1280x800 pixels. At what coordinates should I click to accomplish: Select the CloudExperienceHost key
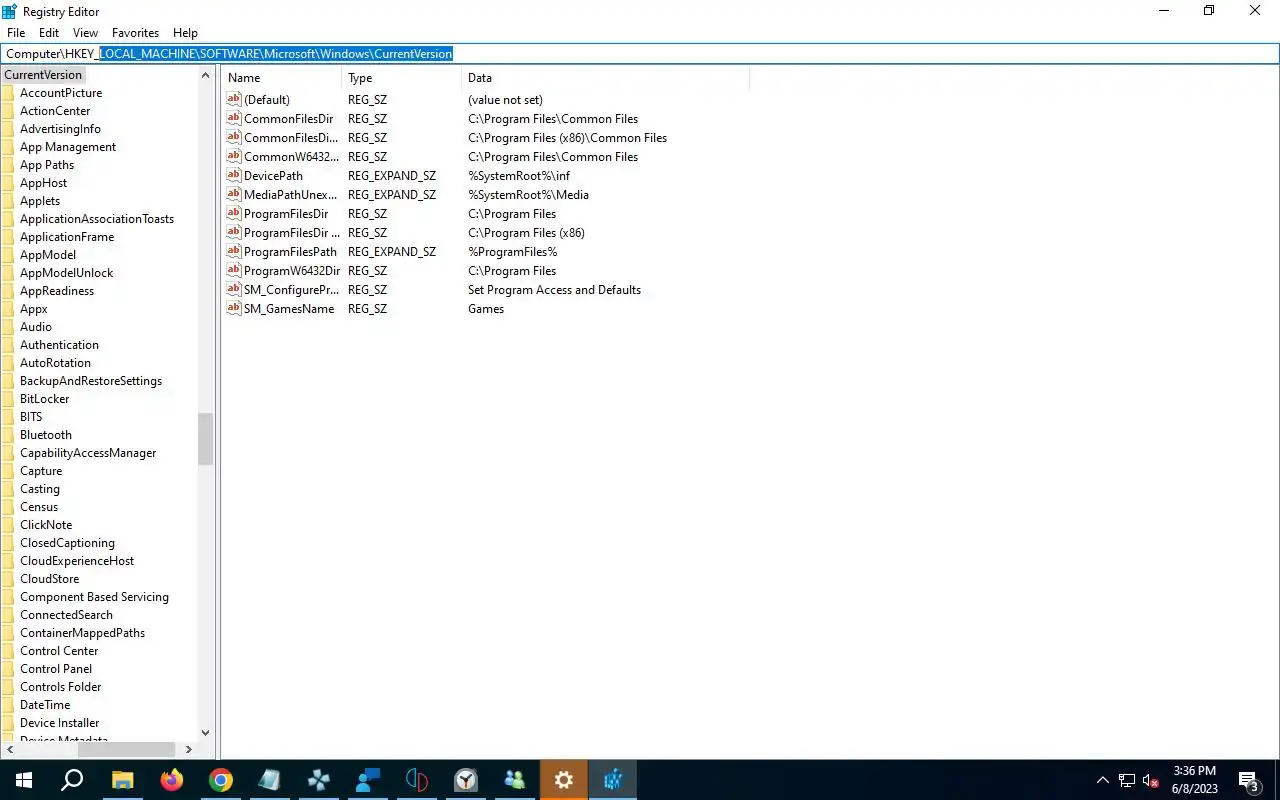tap(77, 561)
